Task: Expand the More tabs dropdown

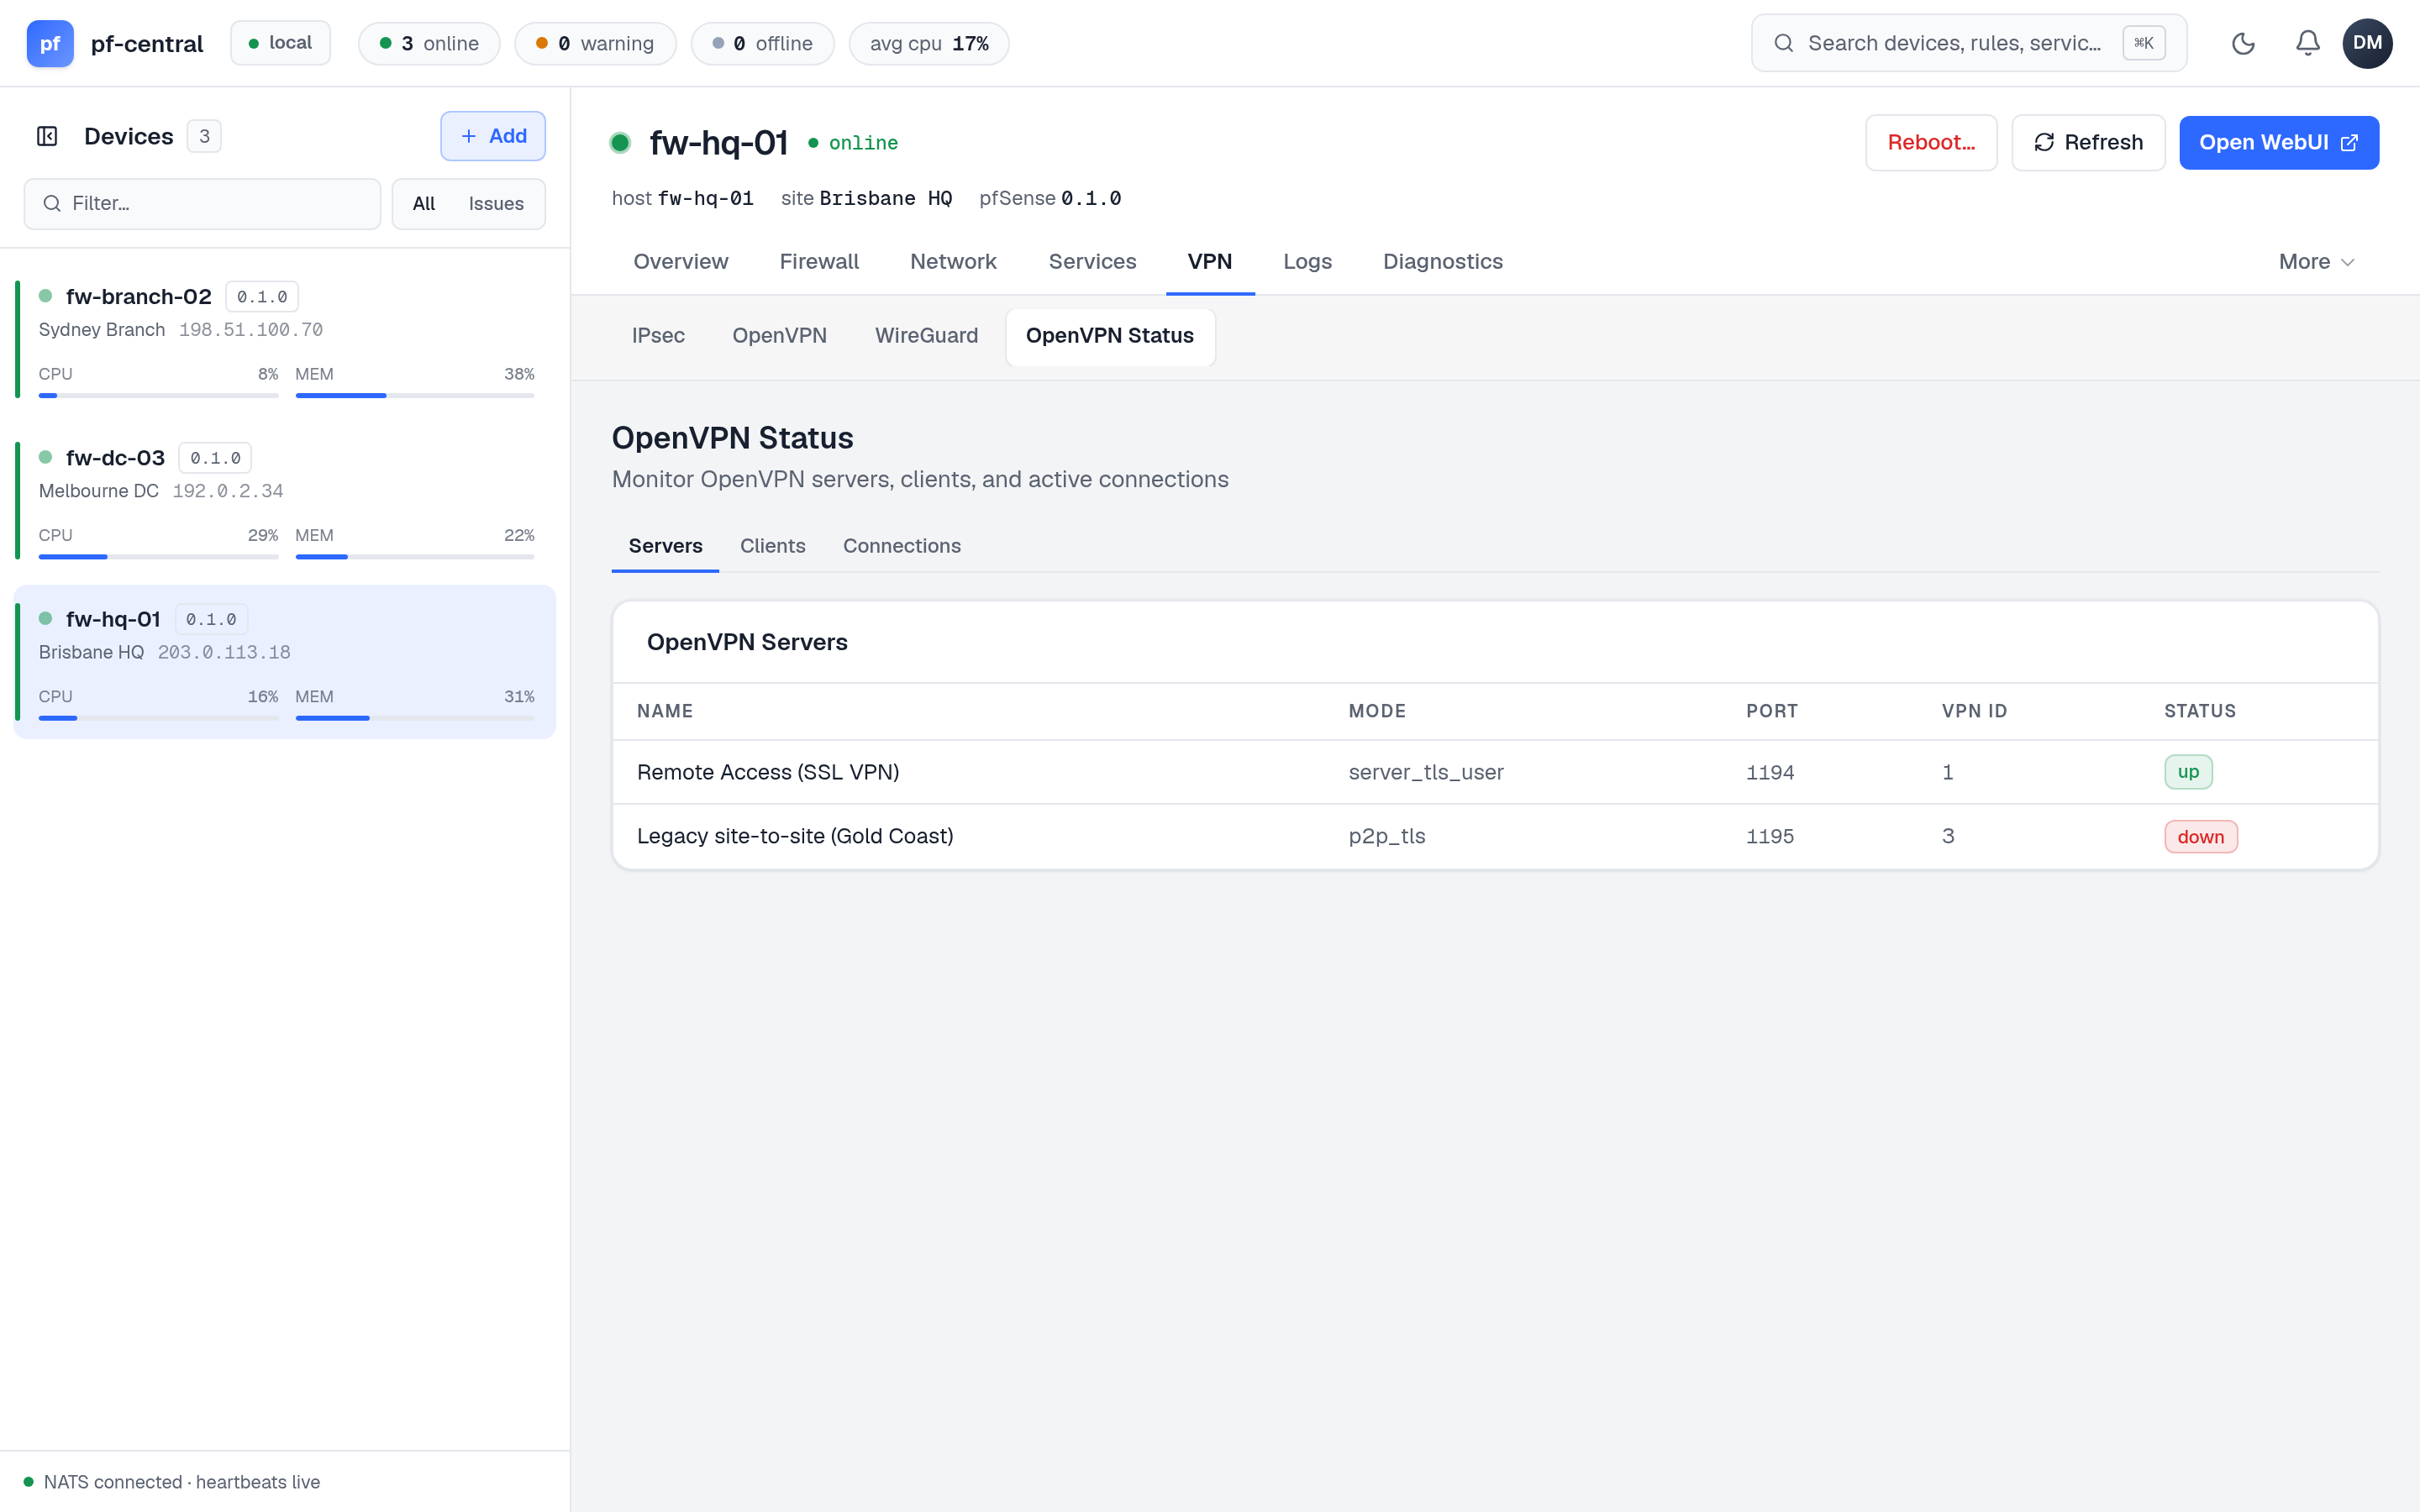Action: click(x=2317, y=262)
